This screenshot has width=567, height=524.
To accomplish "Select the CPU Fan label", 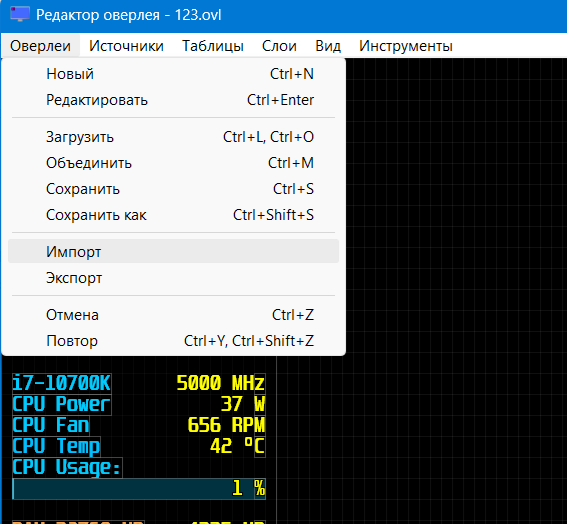I will [x=51, y=425].
